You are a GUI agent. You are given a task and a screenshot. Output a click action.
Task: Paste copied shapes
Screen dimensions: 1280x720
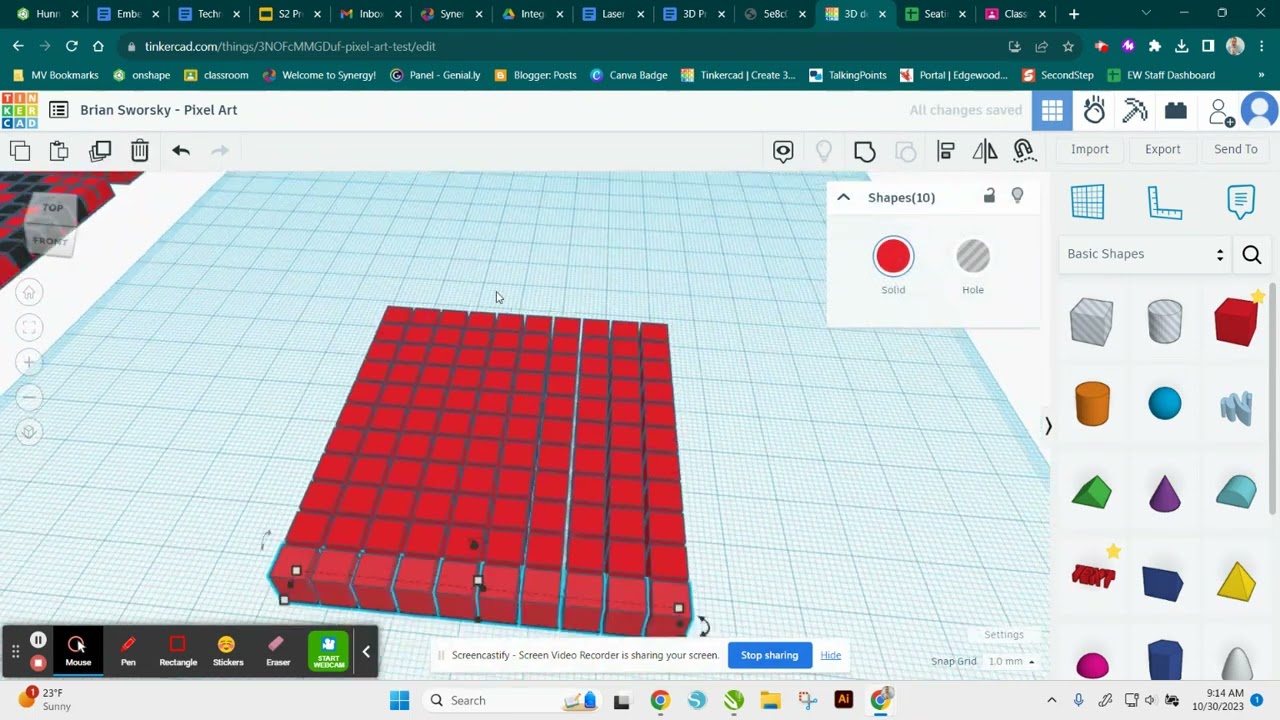point(59,151)
